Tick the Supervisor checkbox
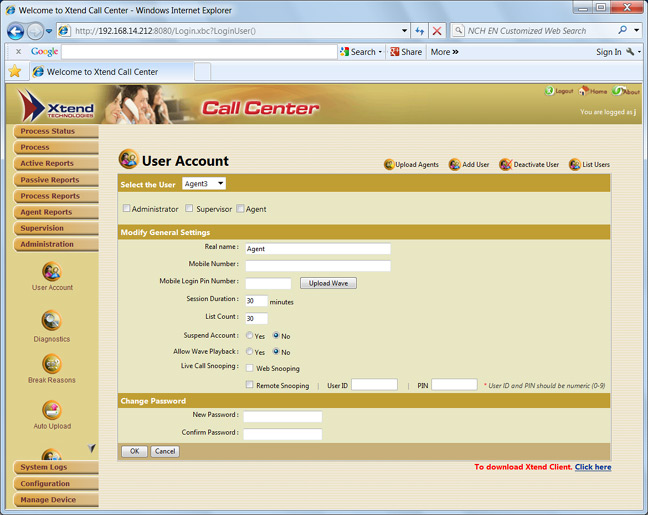This screenshot has width=648, height=515. pyautogui.click(x=189, y=208)
